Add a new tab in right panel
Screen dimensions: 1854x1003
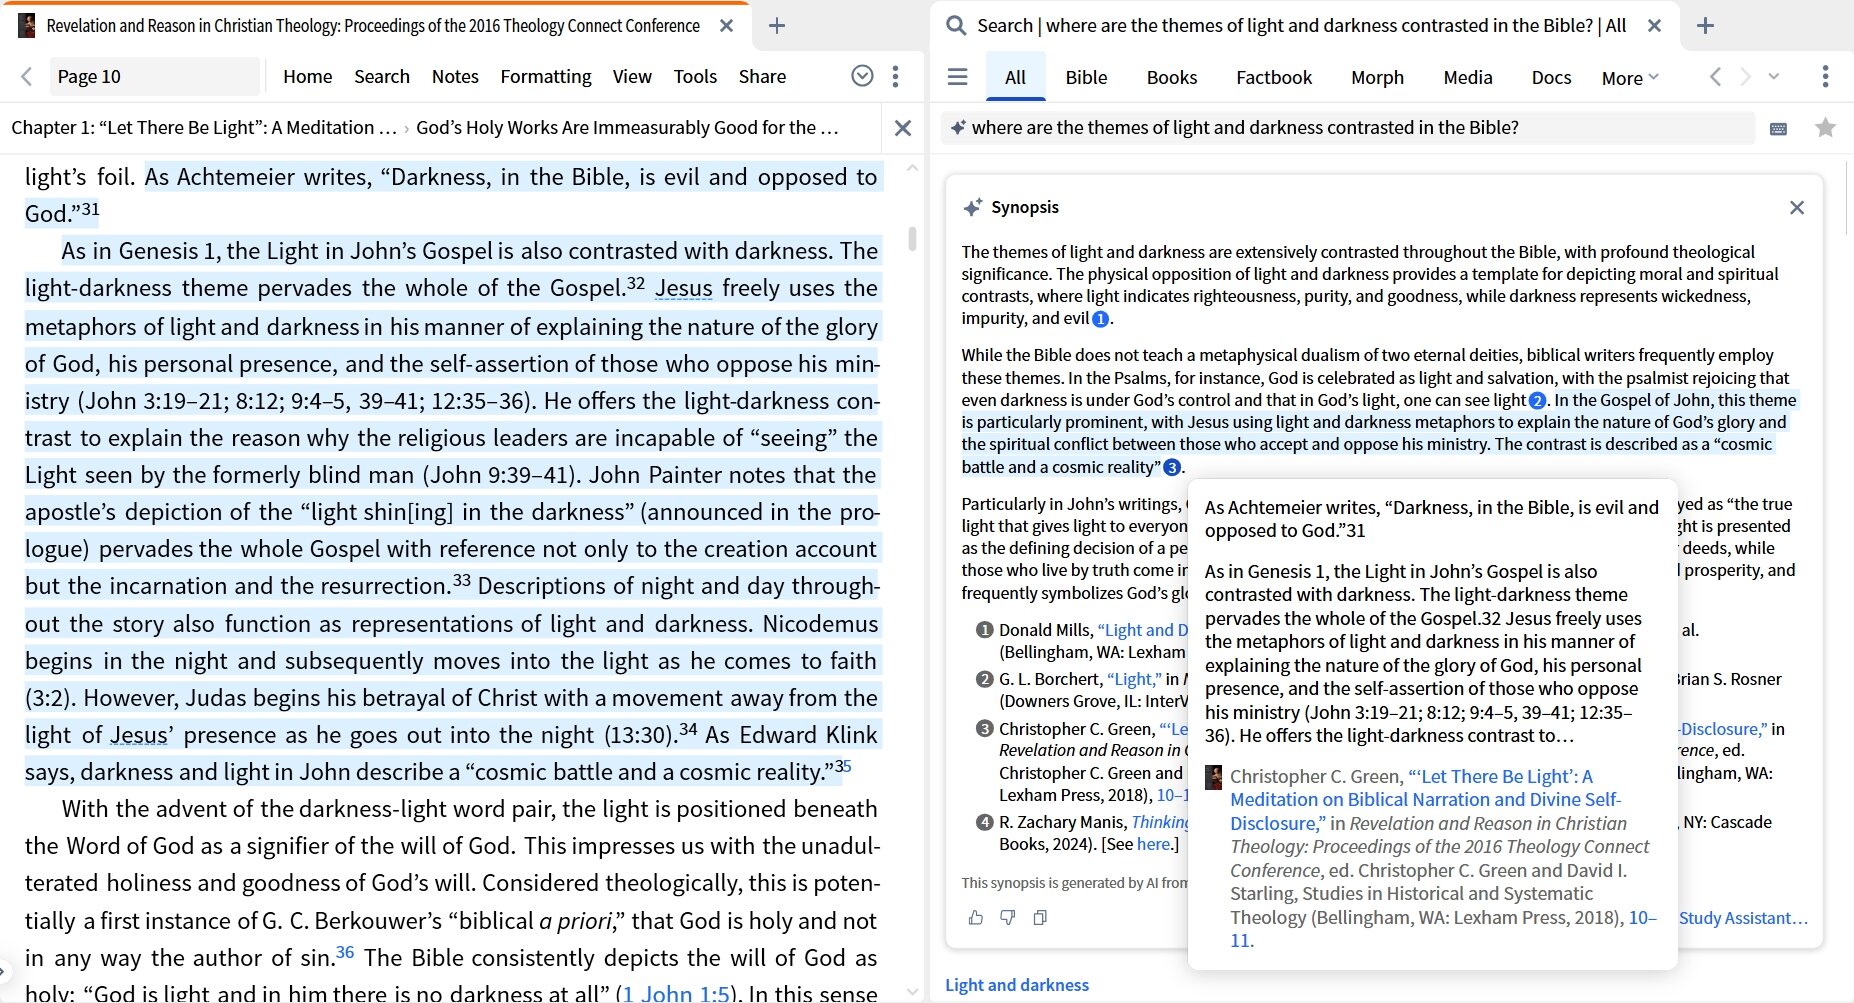[x=1706, y=26]
